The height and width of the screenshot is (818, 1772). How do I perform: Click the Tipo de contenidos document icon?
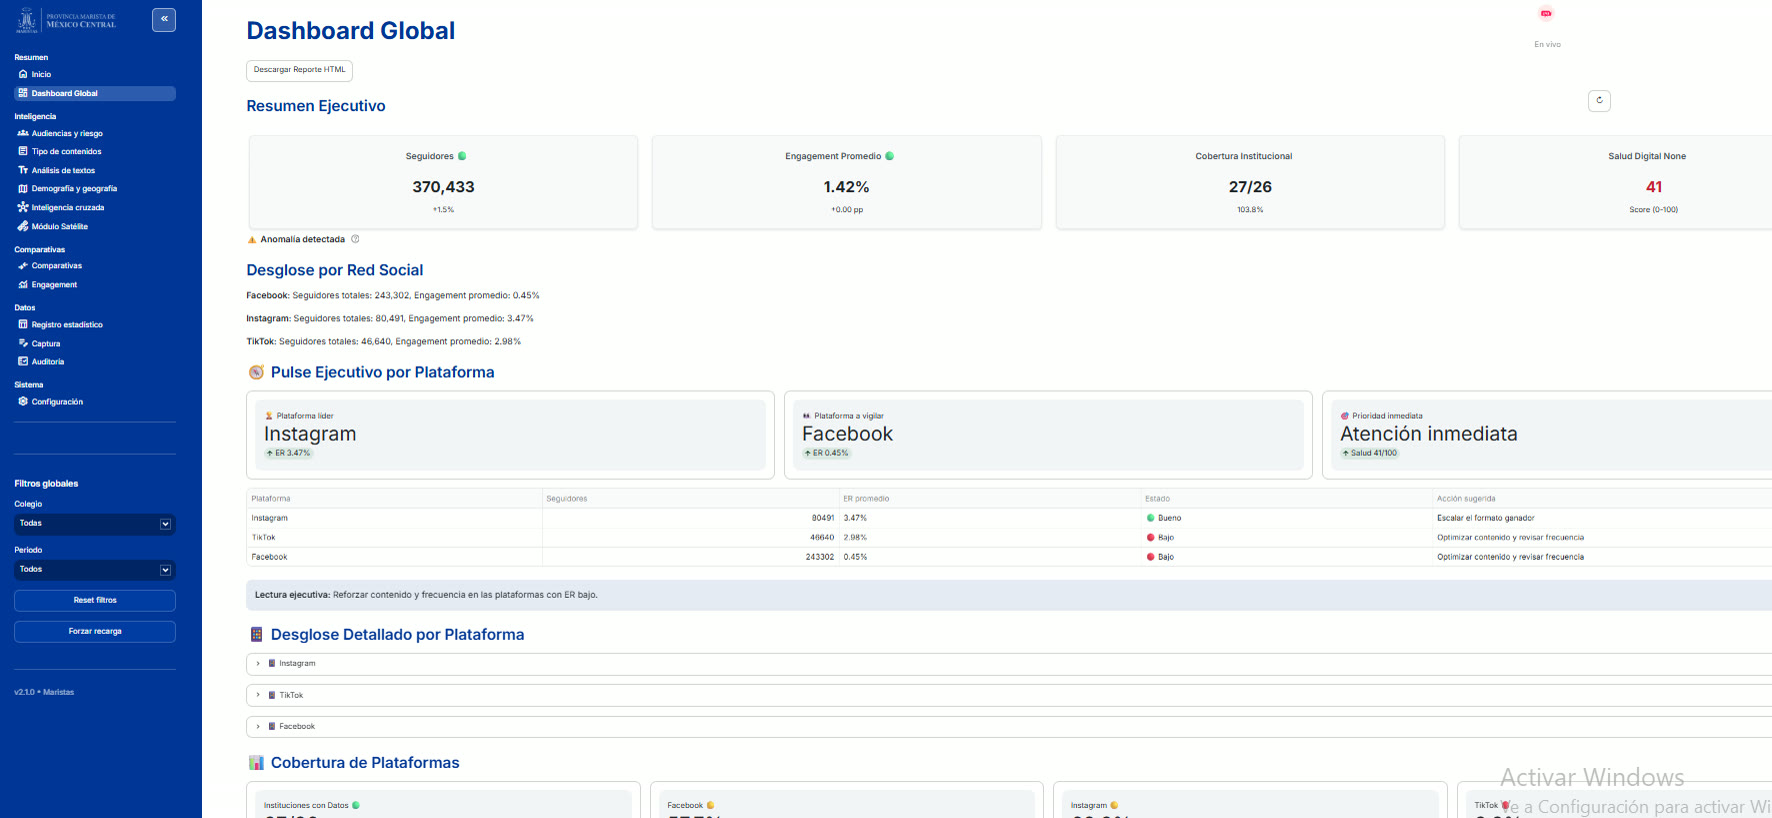click(x=23, y=151)
